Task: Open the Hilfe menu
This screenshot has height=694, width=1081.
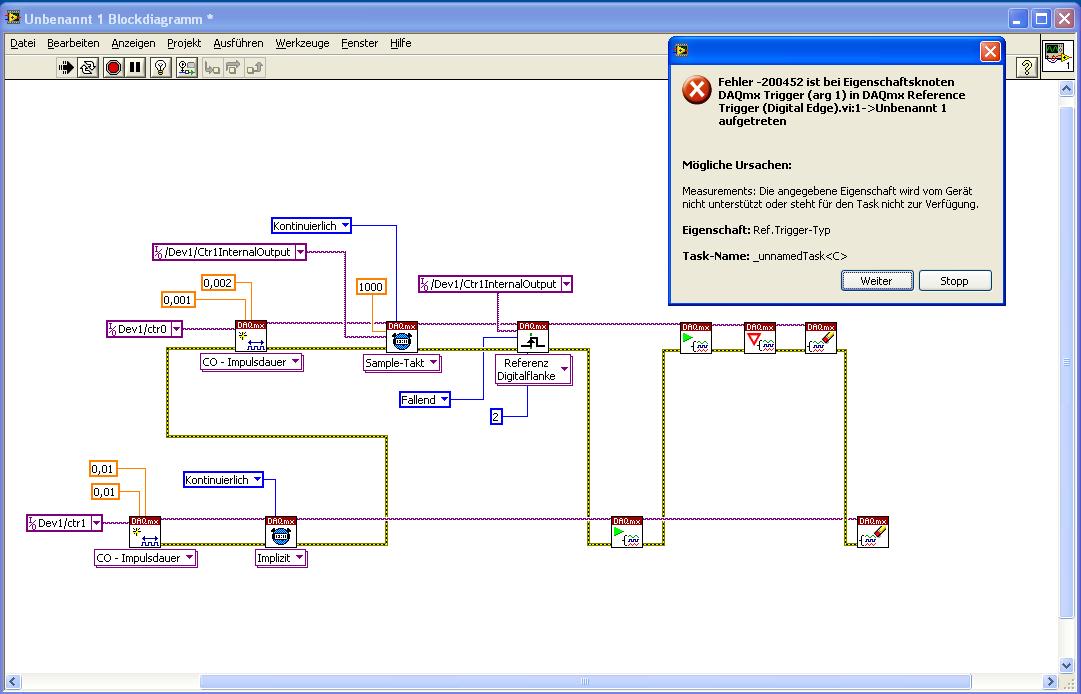Action: tap(401, 43)
